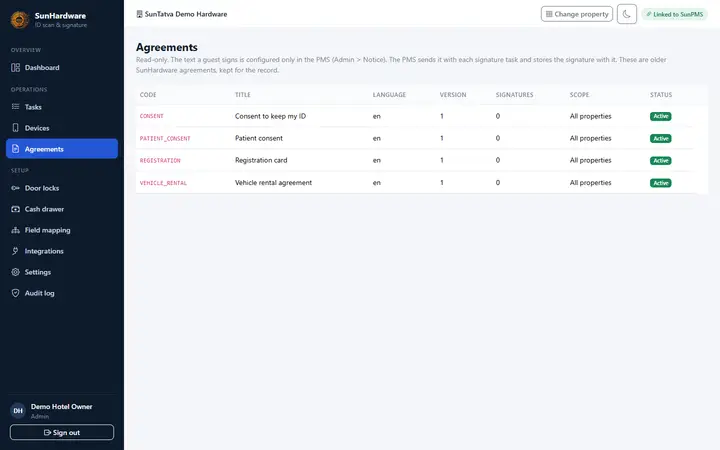Click the SIGNATURES column header
720x450 pixels.
514,95
